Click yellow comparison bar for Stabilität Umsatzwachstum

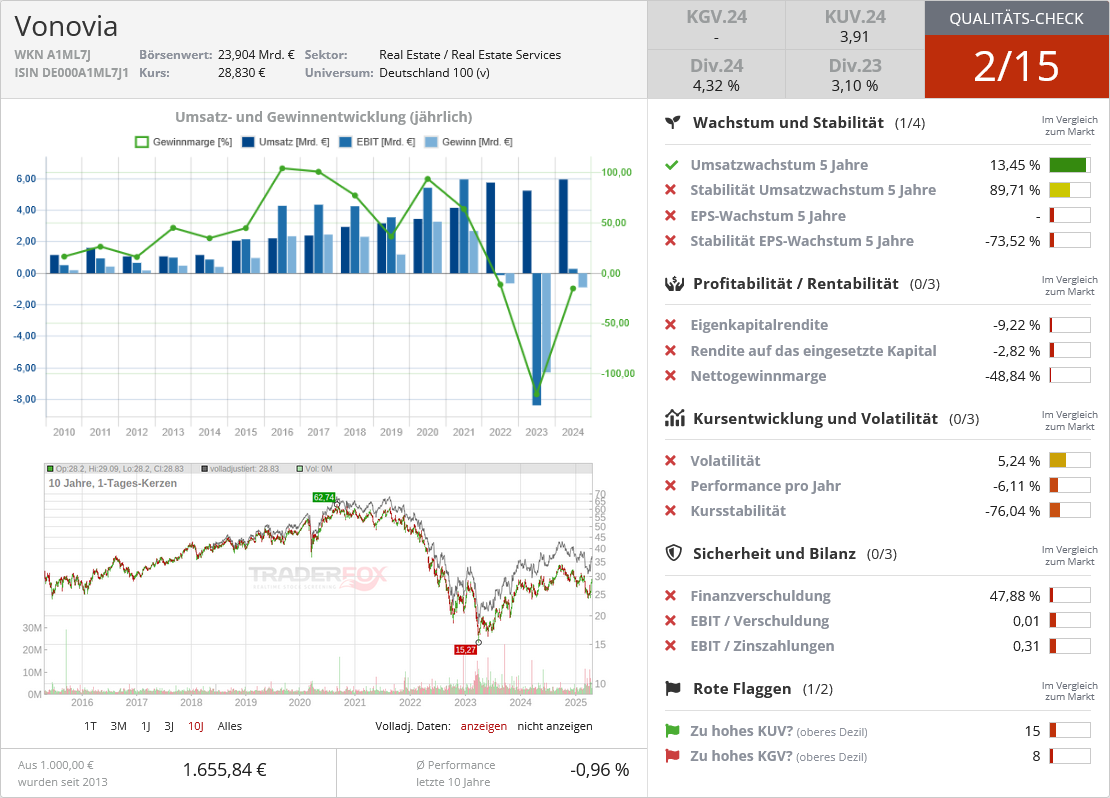coord(1070,190)
